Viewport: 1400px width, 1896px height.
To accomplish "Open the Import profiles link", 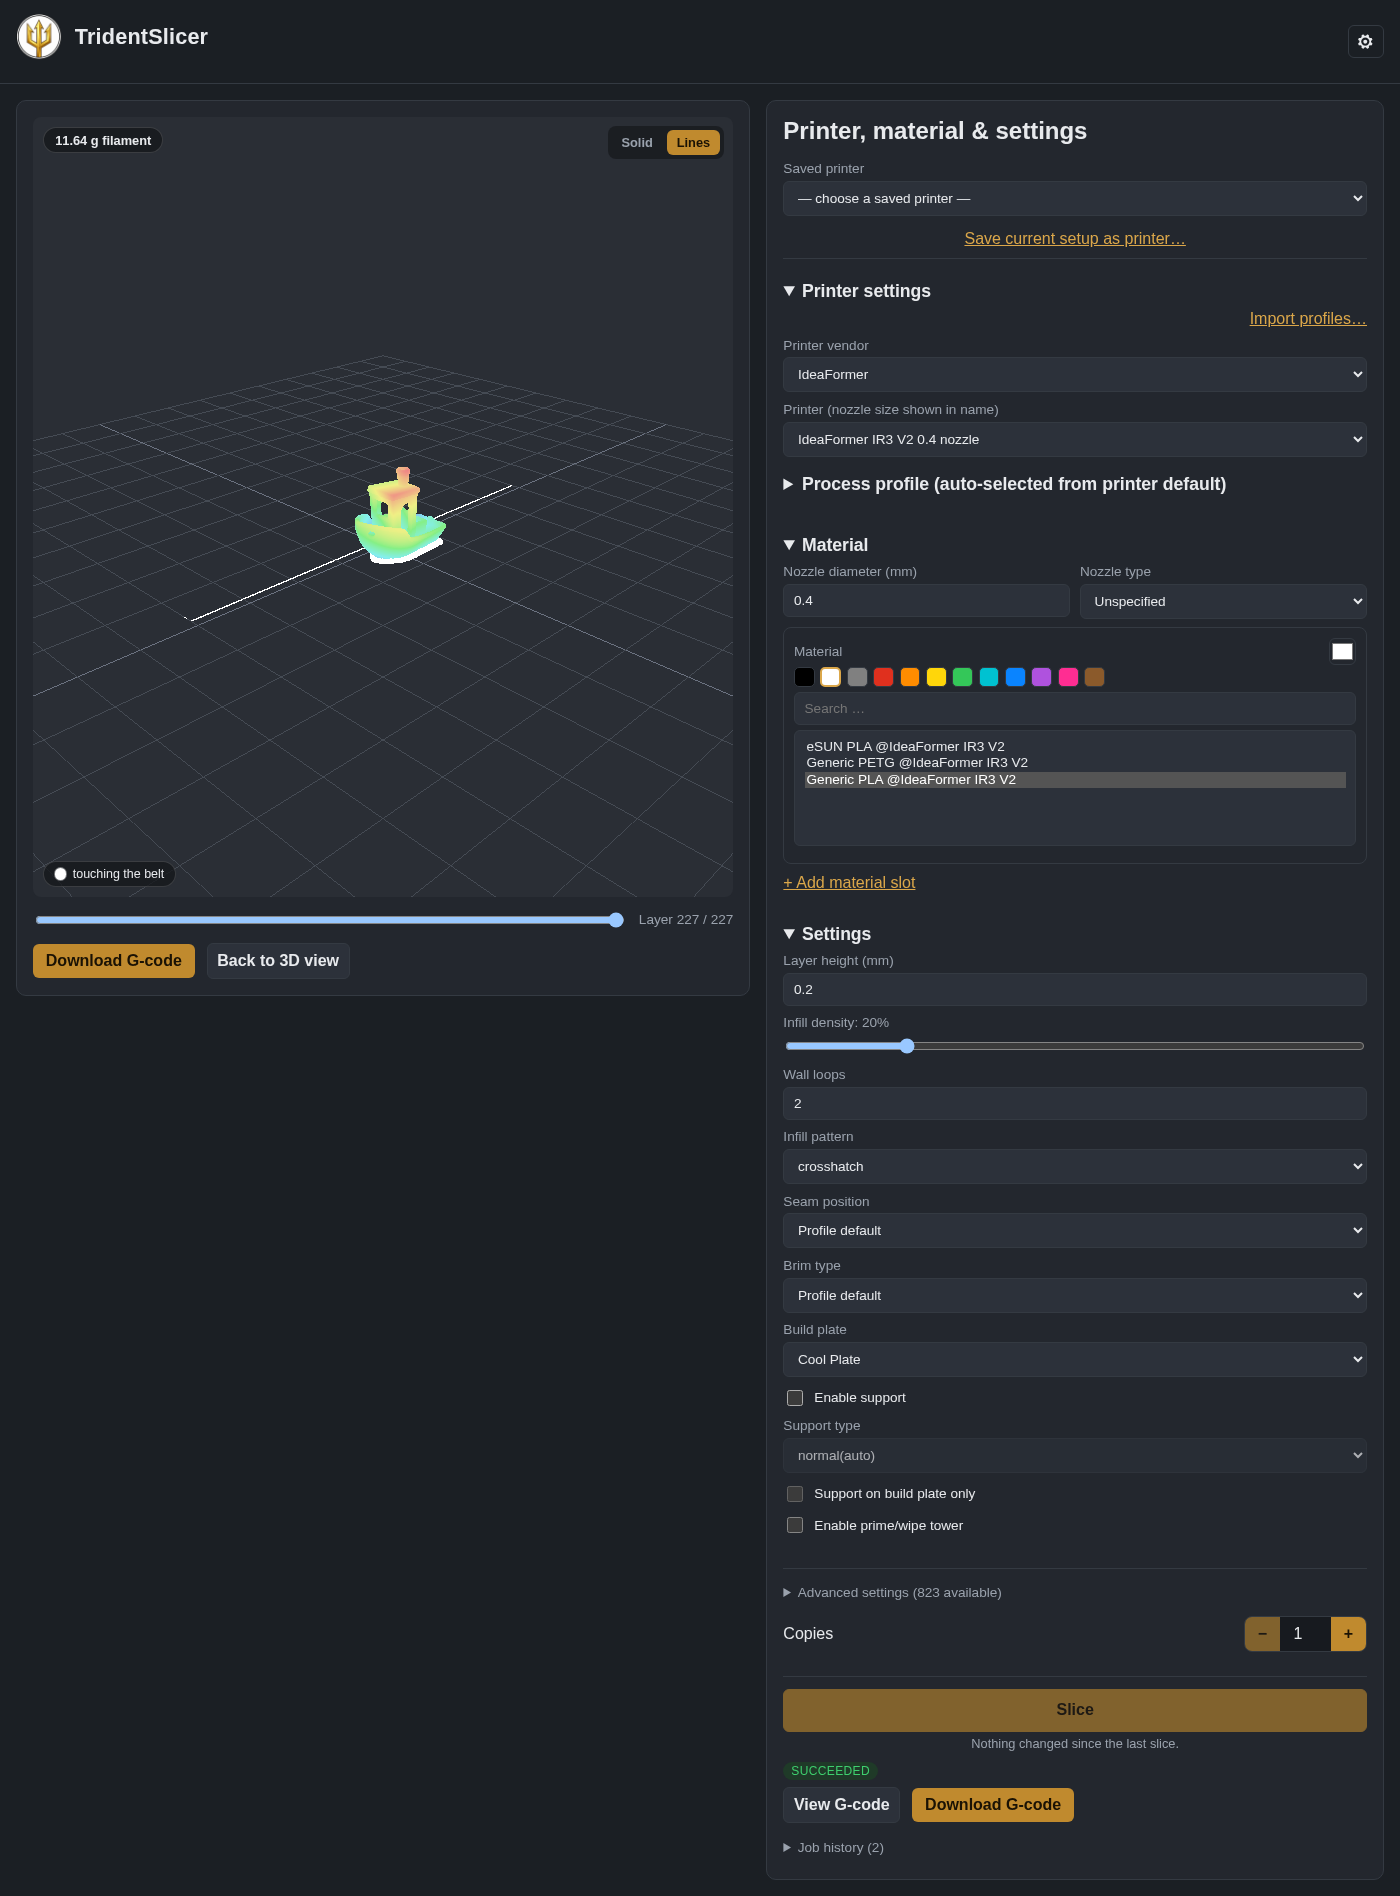I will pyautogui.click(x=1307, y=318).
